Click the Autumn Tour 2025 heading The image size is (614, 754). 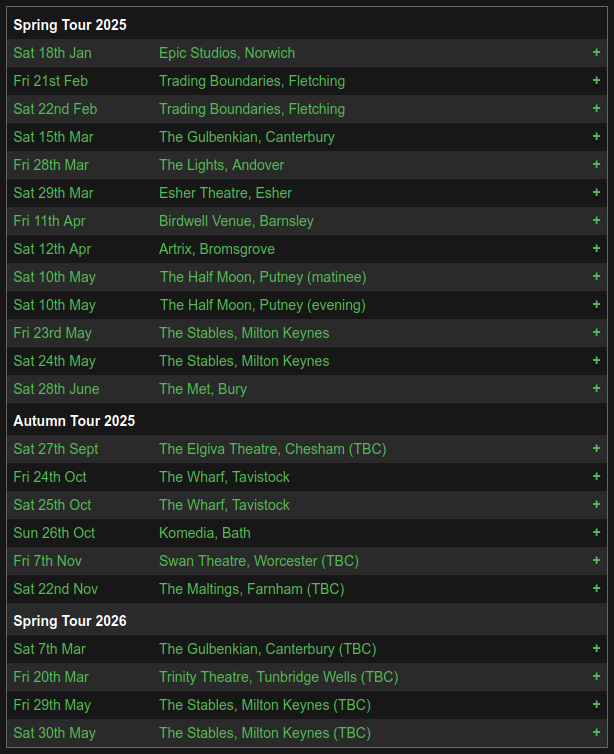click(74, 421)
